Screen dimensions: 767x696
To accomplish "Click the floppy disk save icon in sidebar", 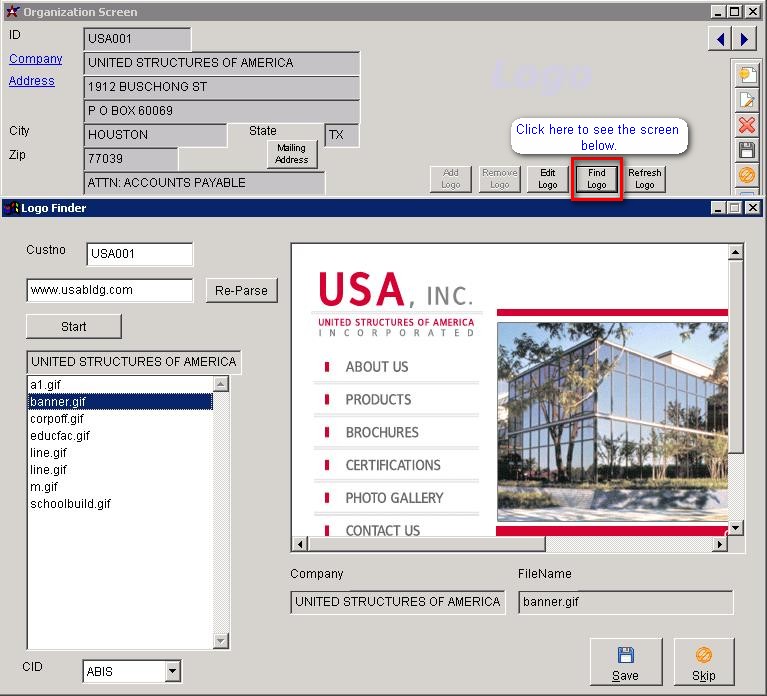I will click(x=746, y=150).
